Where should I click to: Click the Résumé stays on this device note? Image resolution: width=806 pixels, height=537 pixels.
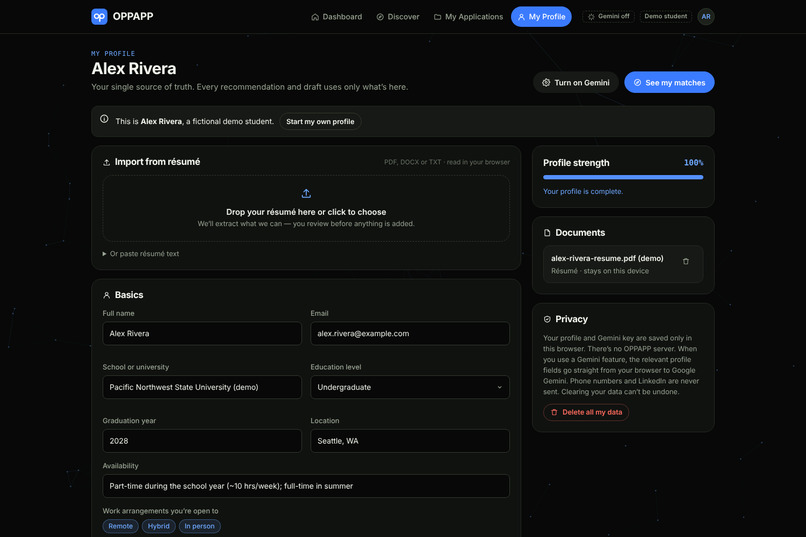click(x=600, y=271)
